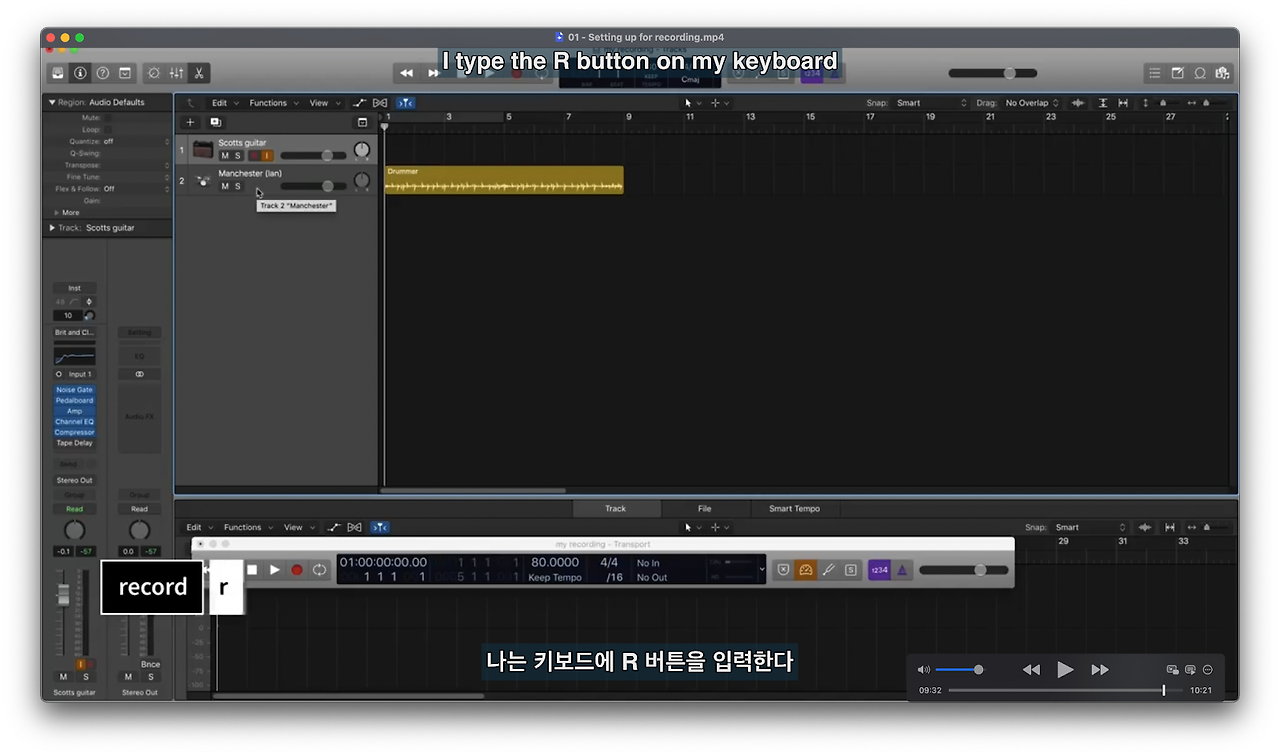Click the Bnce button on Stereo Out

click(x=150, y=664)
